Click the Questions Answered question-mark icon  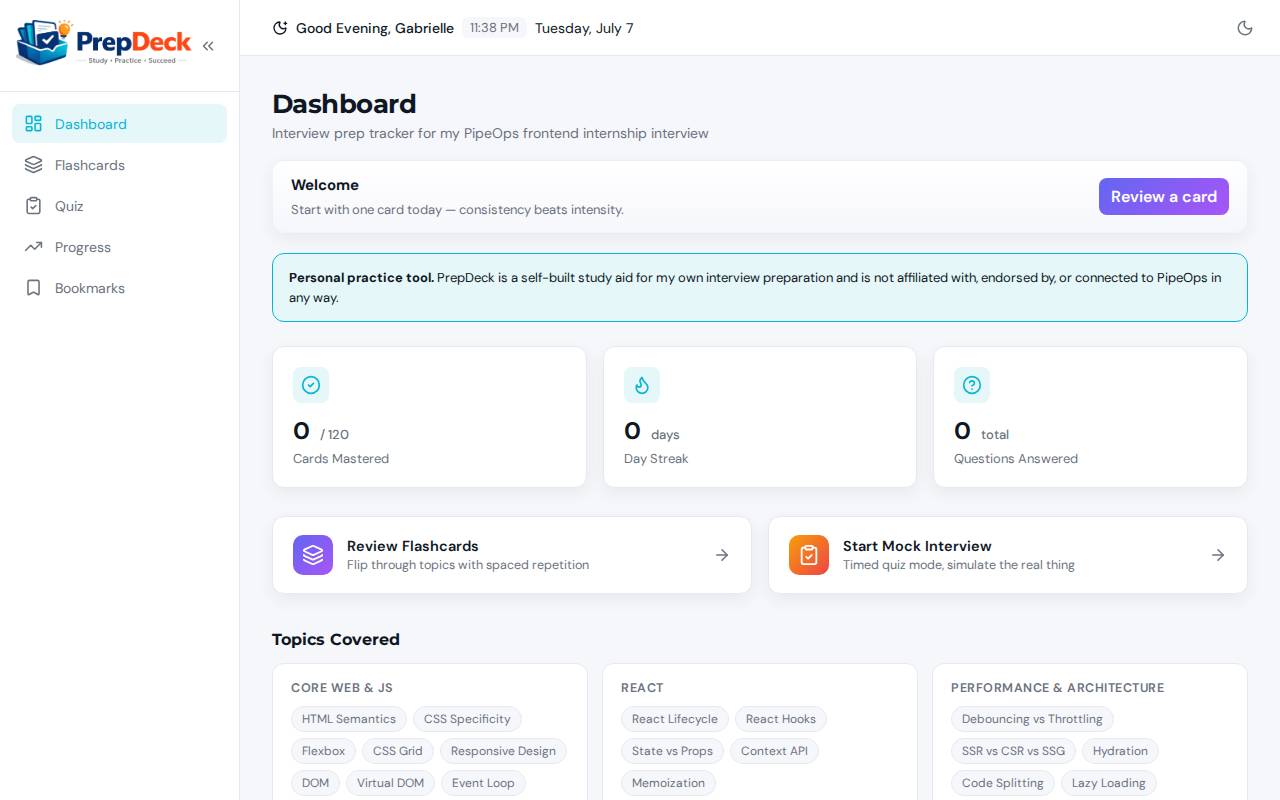(972, 385)
